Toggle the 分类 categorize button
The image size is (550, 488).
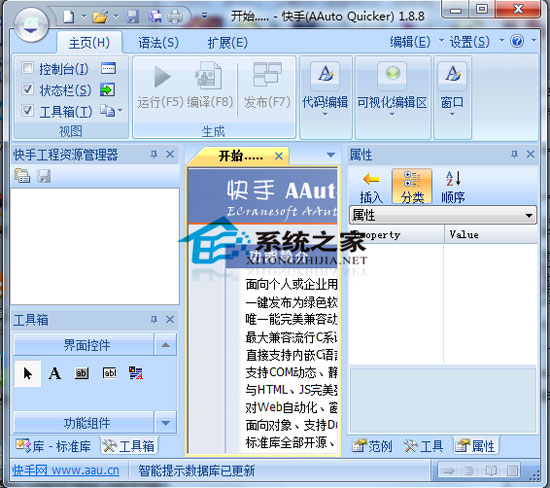412,187
